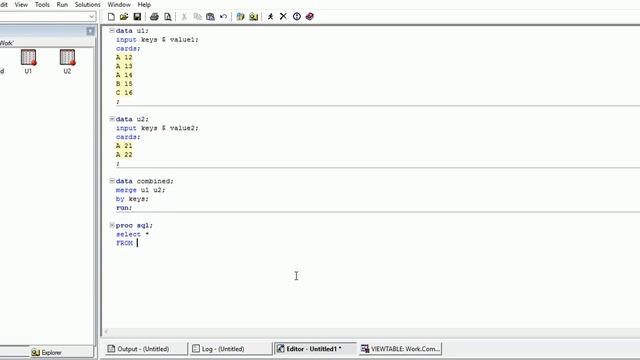Image resolution: width=640 pixels, height=360 pixels.
Task: Click the 'B 15' data line
Action: (x=124, y=84)
